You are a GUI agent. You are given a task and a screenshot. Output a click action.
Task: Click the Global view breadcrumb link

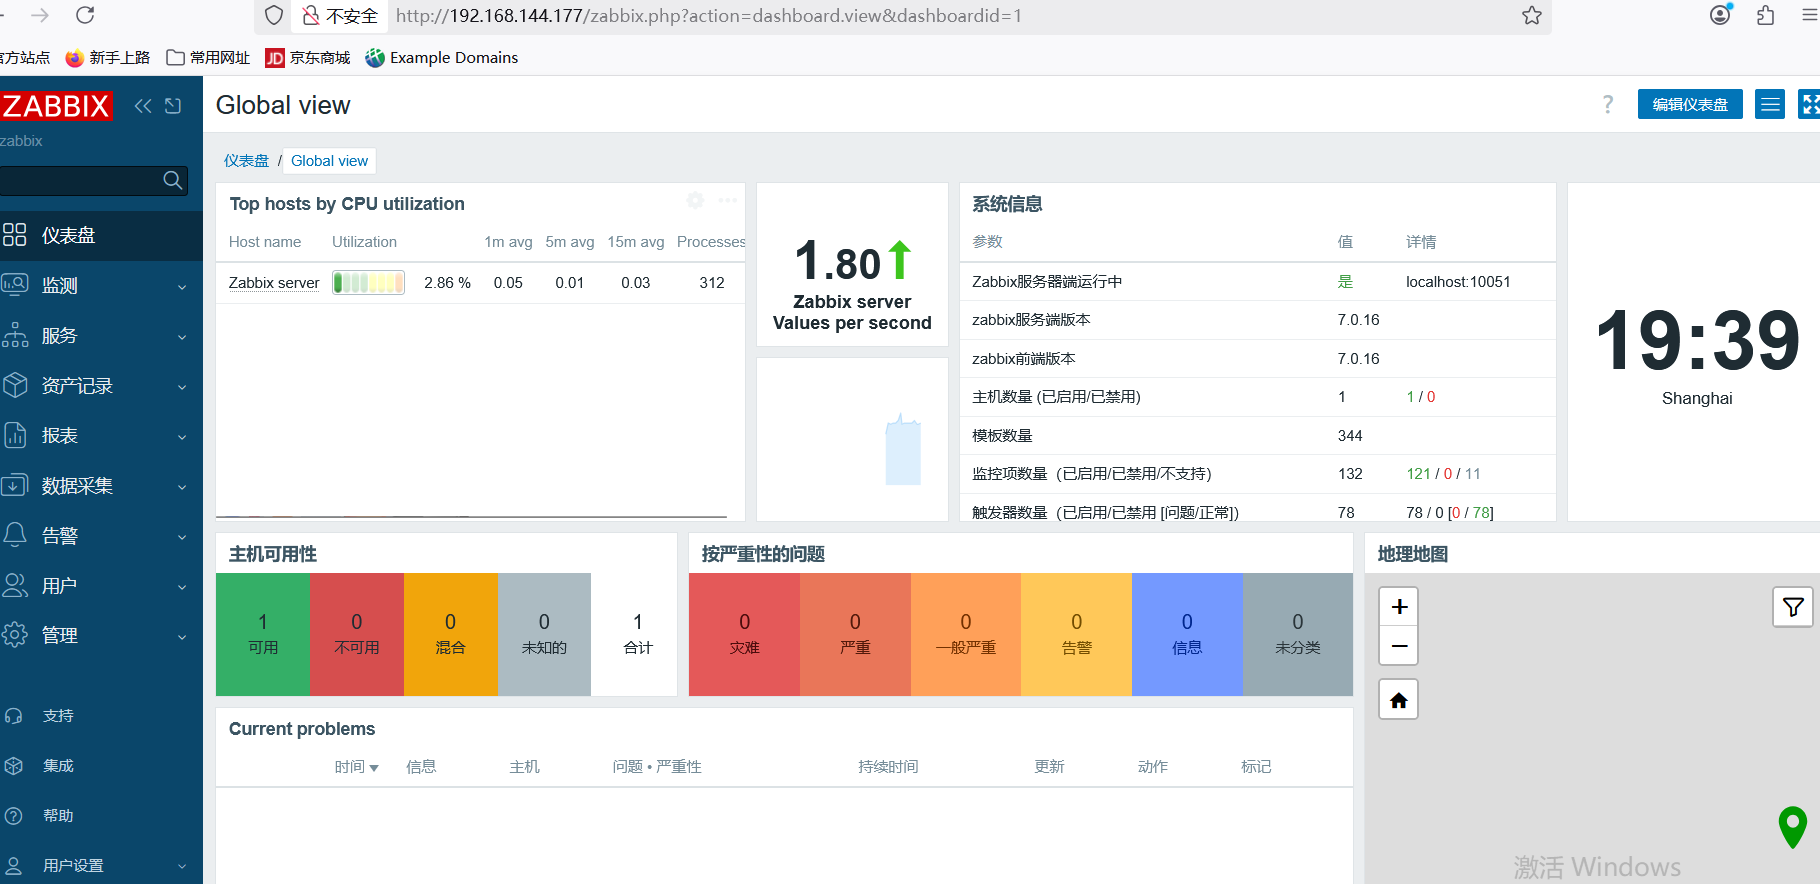[329, 161]
